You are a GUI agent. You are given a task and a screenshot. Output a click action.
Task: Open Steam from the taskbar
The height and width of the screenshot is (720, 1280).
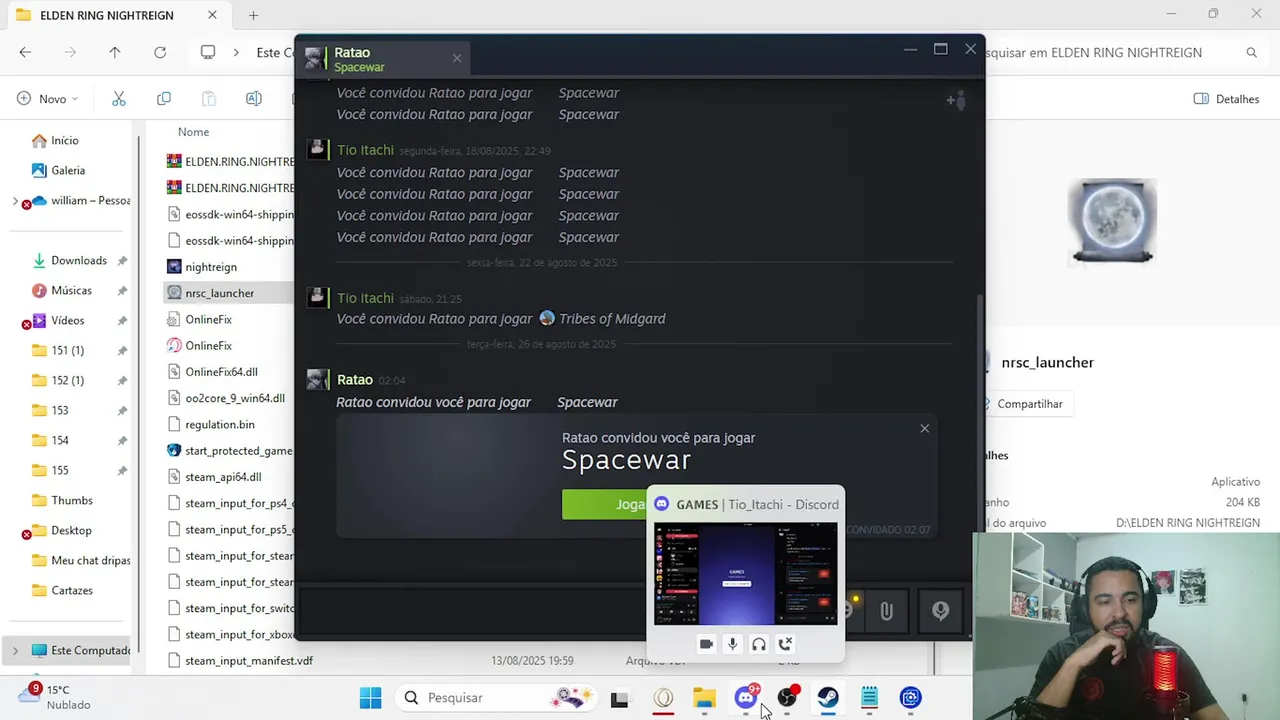(x=828, y=698)
